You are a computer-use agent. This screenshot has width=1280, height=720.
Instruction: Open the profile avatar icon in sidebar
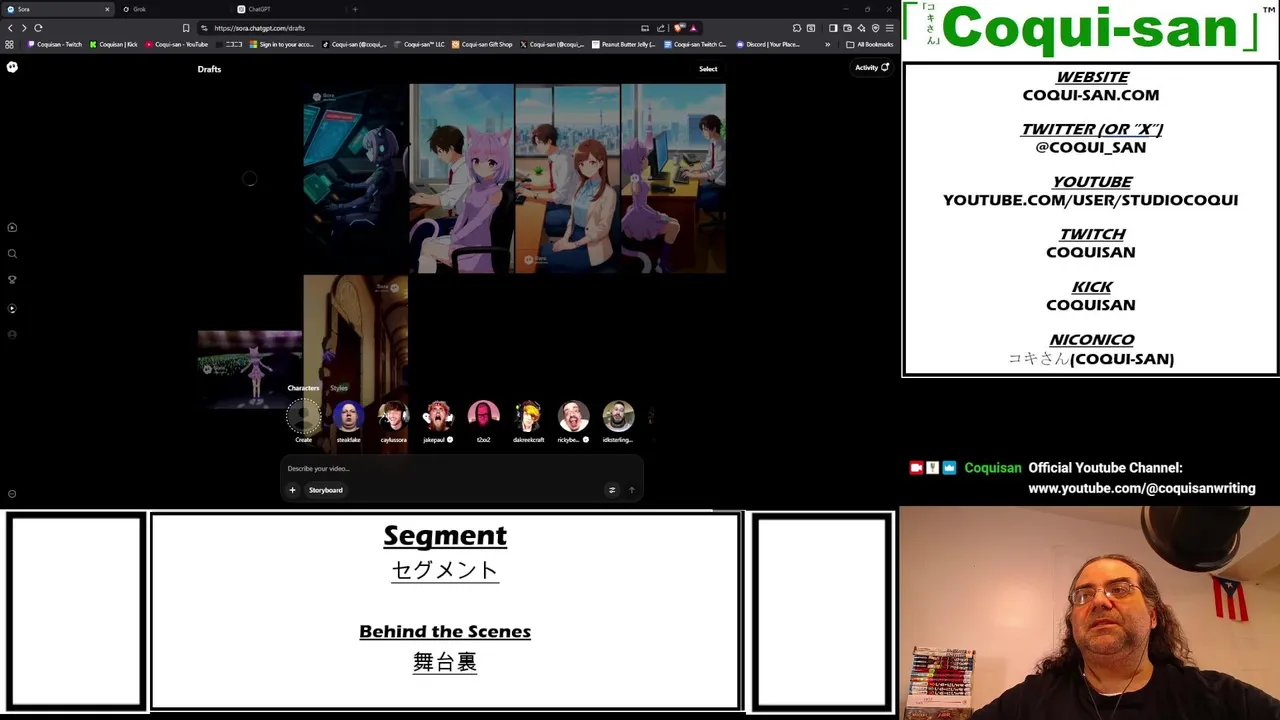pos(12,335)
